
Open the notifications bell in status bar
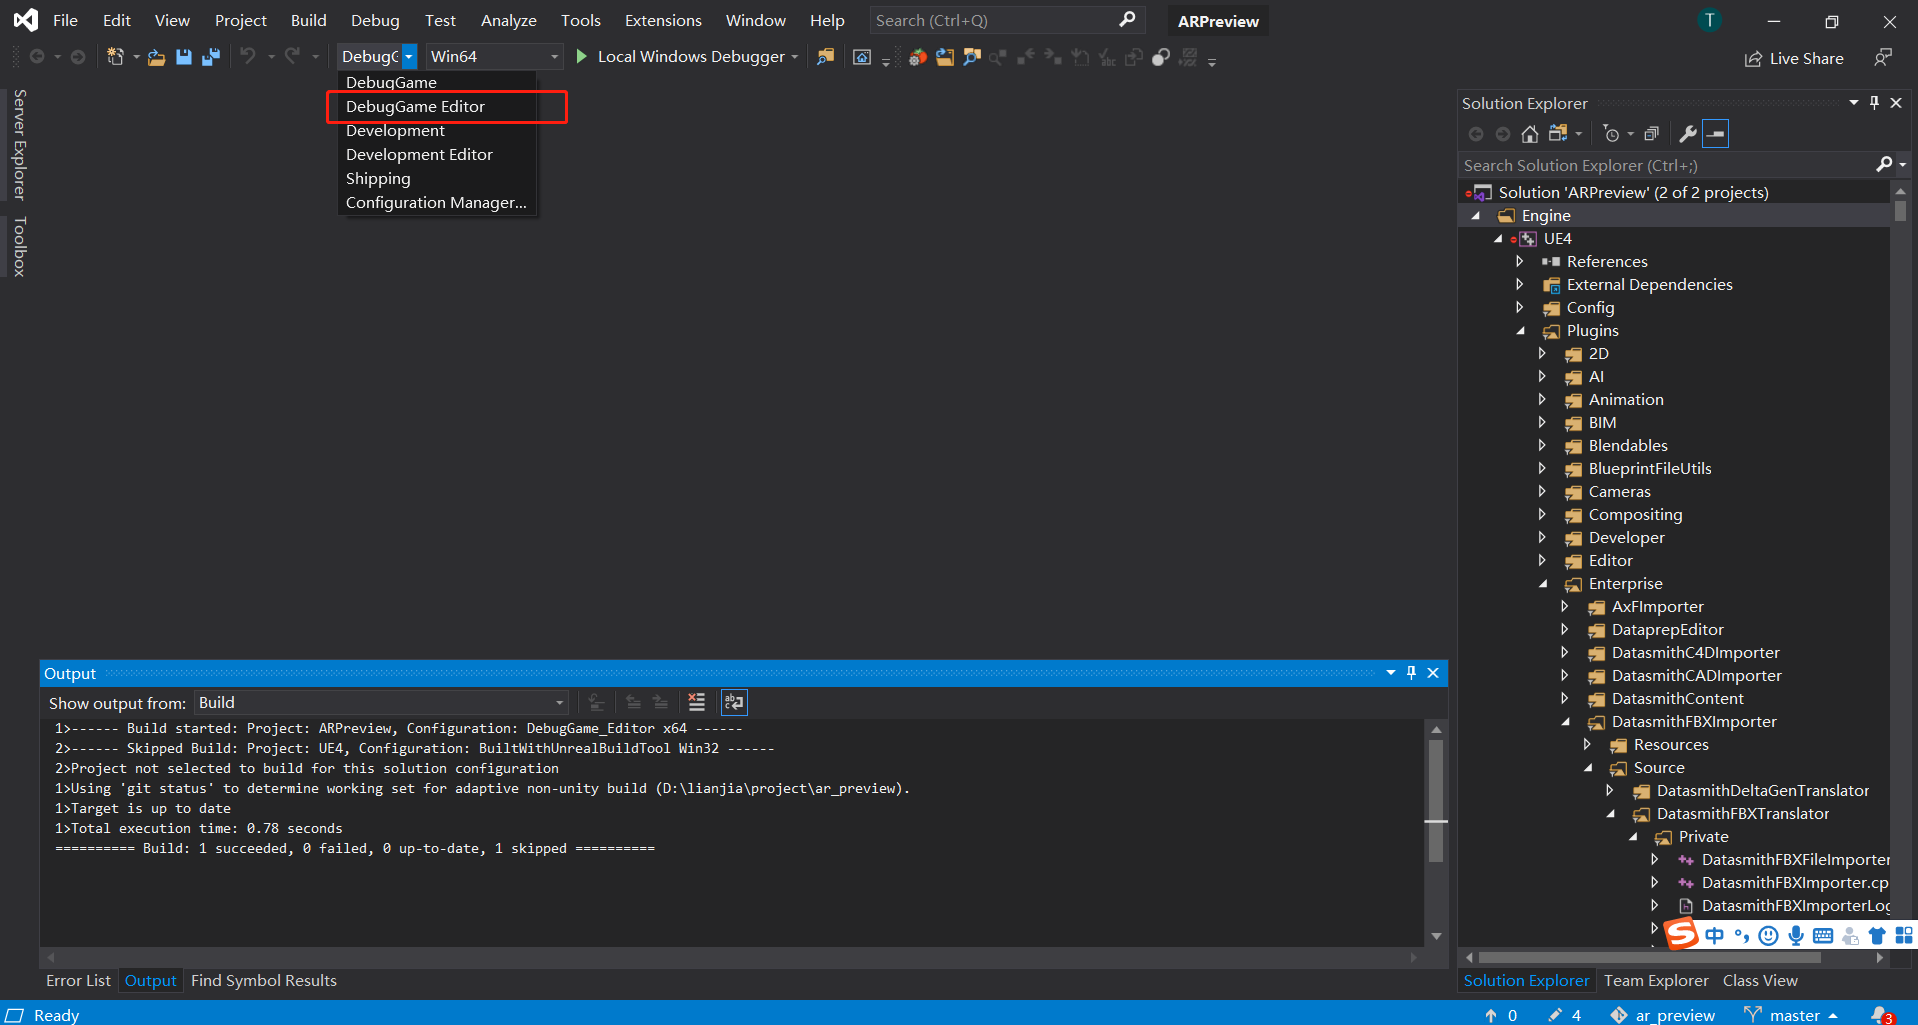[x=1881, y=1014]
